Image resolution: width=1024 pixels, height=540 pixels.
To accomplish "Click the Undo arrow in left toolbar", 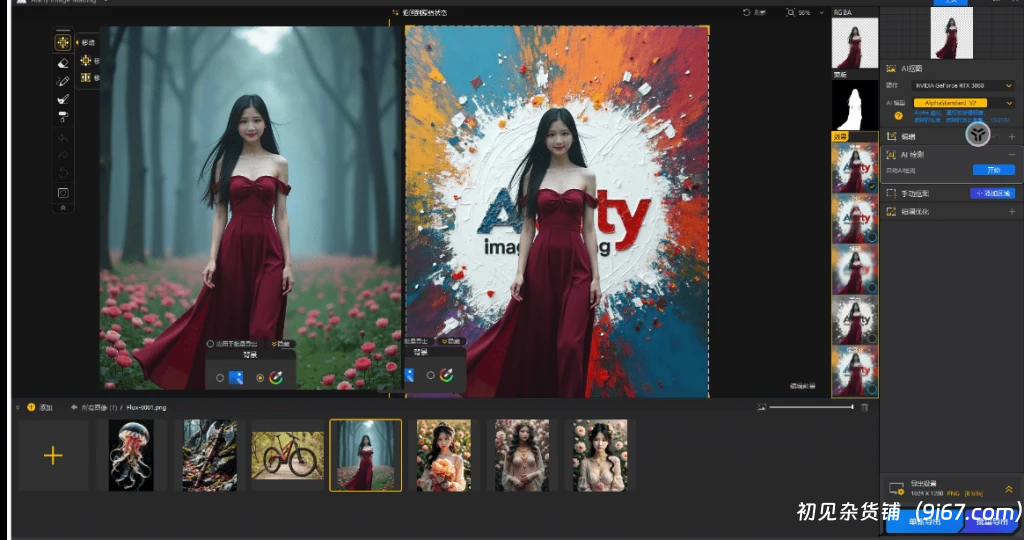I will 63,138.
